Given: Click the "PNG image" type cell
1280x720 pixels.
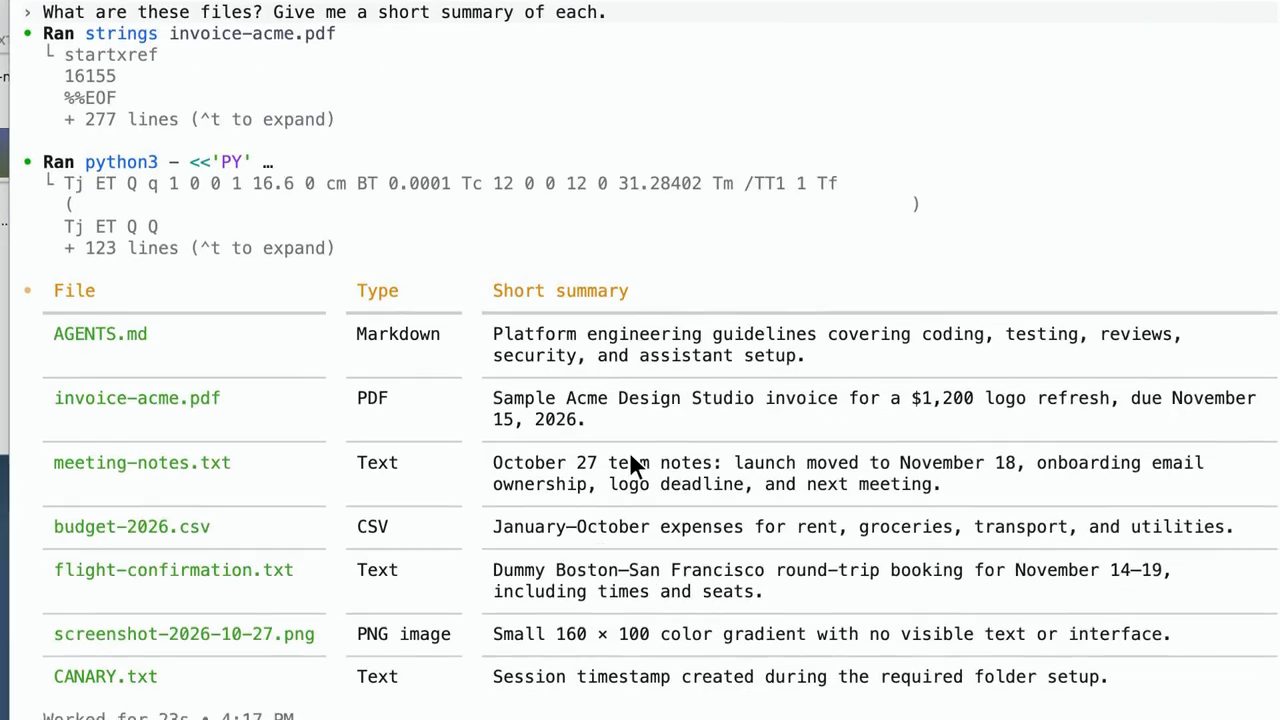Looking at the screenshot, I should pyautogui.click(x=403, y=634).
